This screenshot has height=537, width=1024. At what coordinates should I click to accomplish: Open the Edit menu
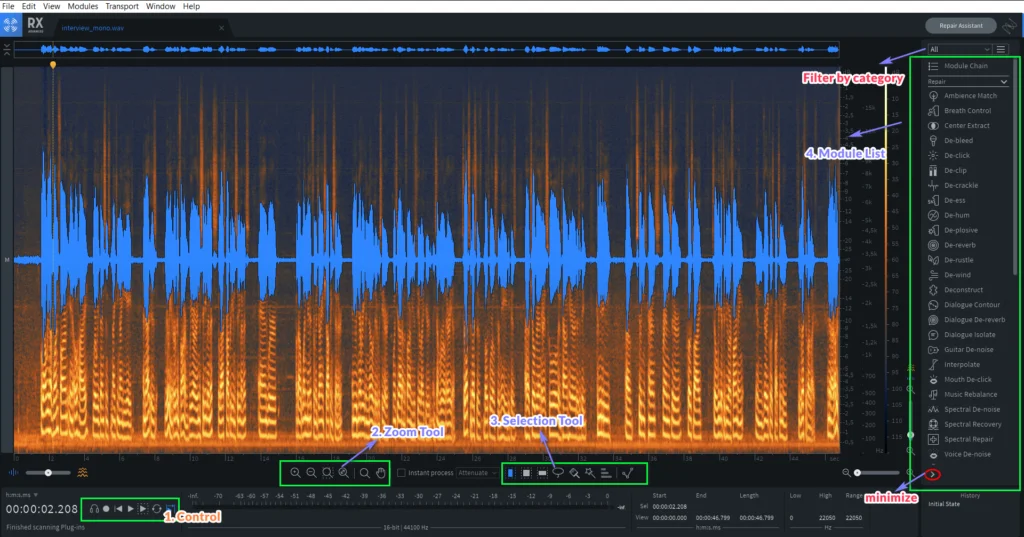29,6
